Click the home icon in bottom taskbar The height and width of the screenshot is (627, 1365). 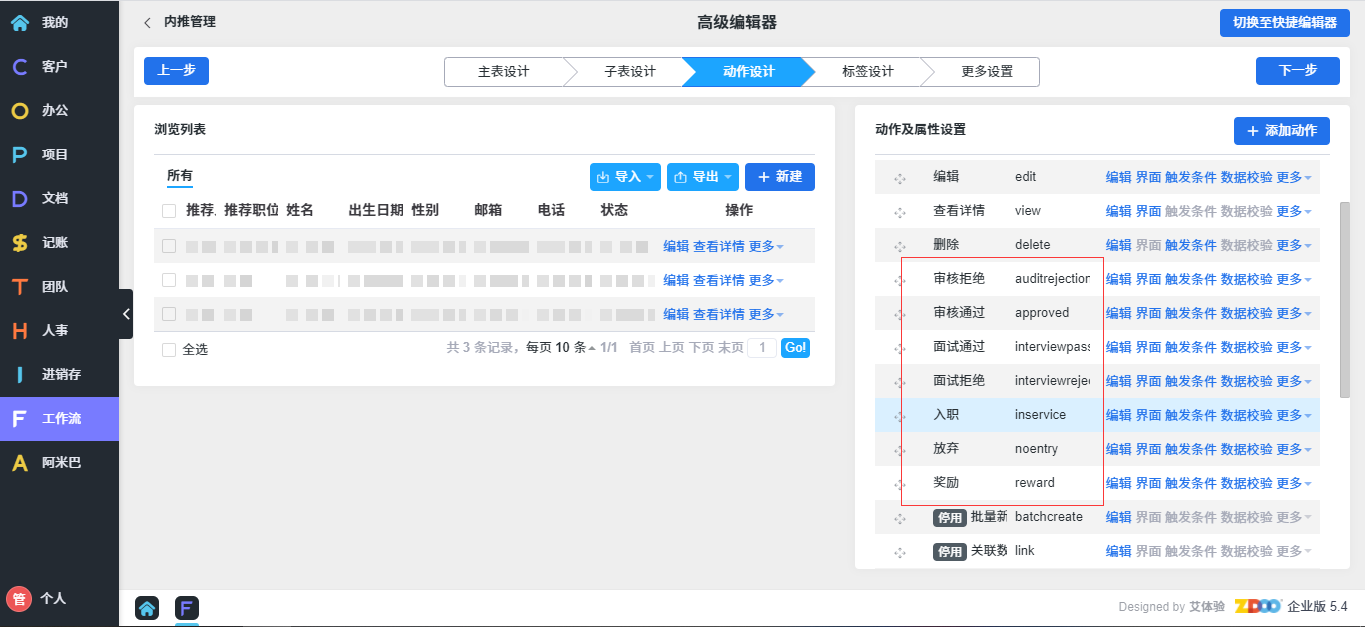coord(147,608)
